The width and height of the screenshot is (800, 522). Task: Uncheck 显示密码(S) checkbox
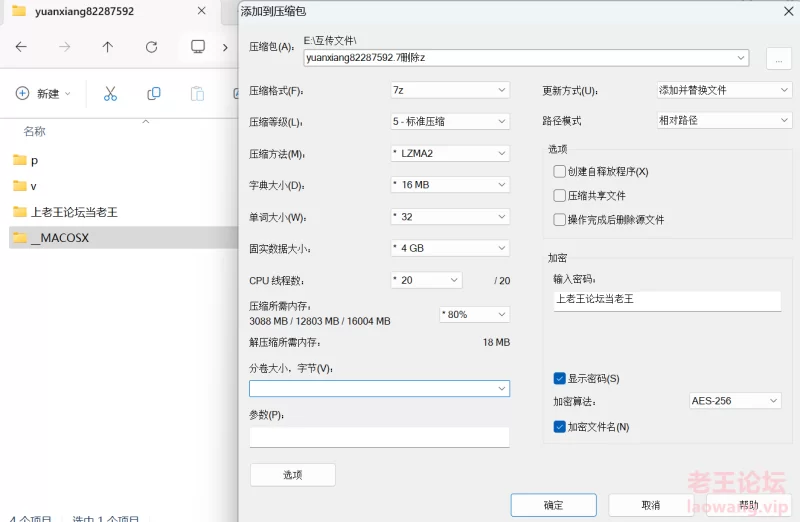click(559, 378)
